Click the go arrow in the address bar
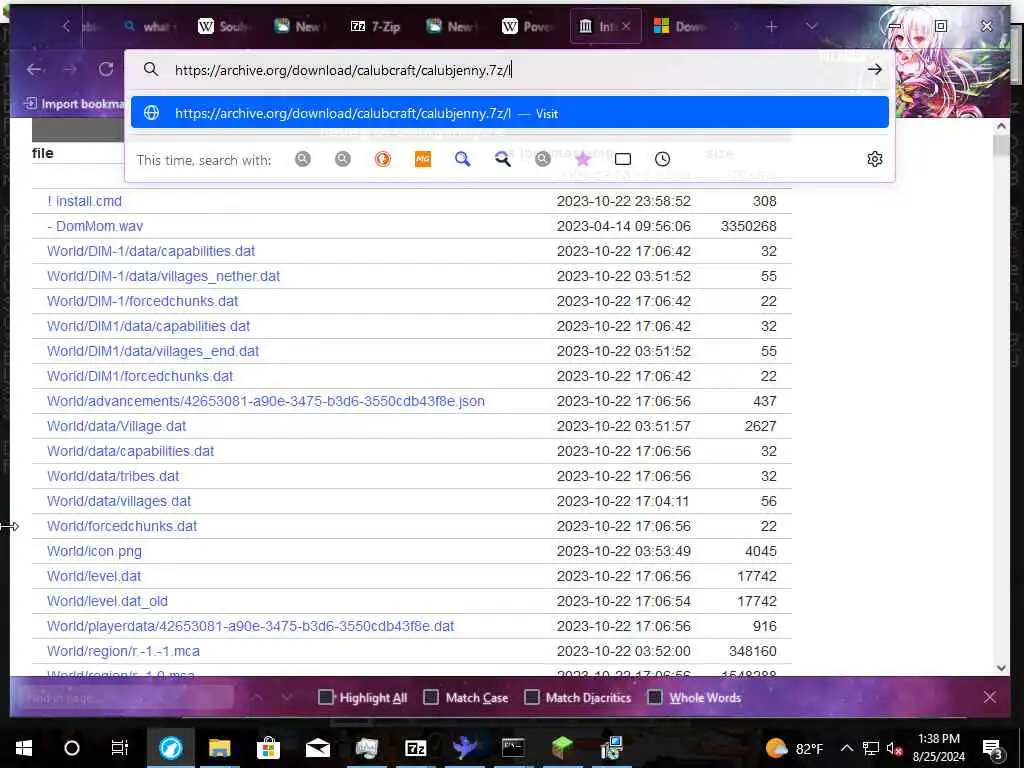The image size is (1024, 768). (874, 69)
